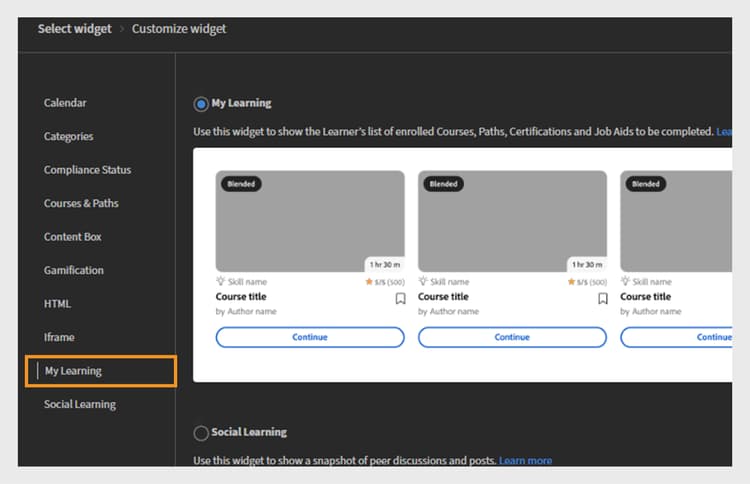Go to Customize widget breadcrumb step
Image resolution: width=750 pixels, height=484 pixels.
(x=179, y=29)
